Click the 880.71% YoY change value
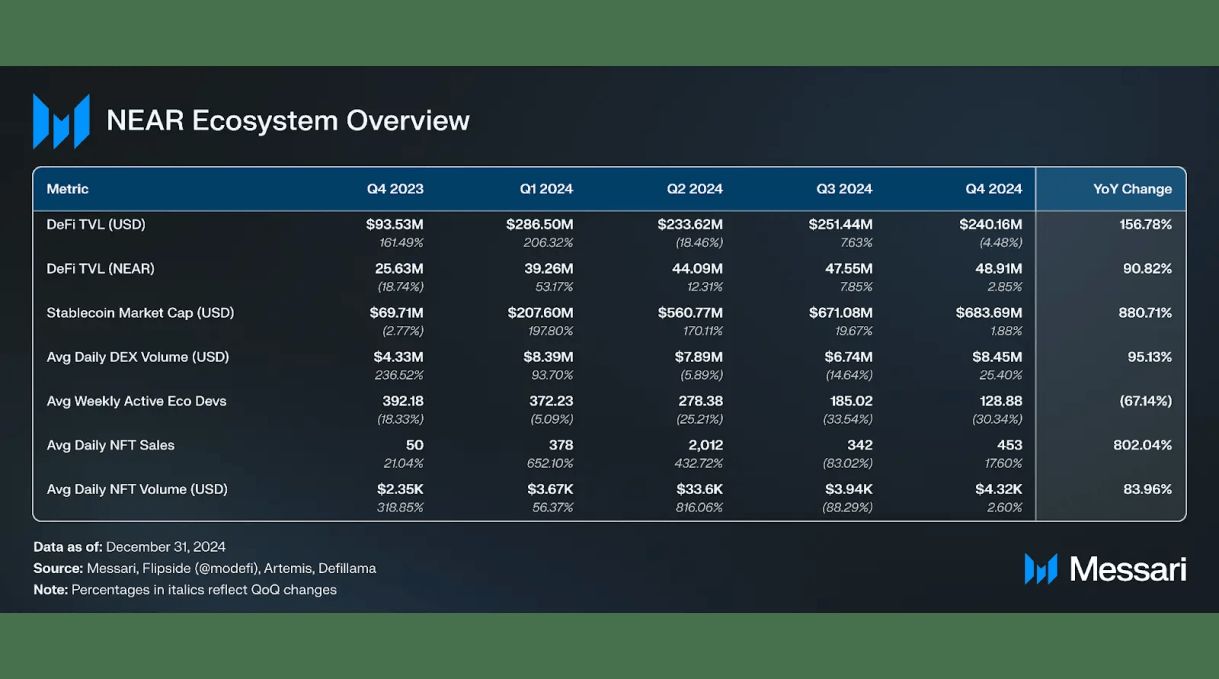 tap(1146, 313)
